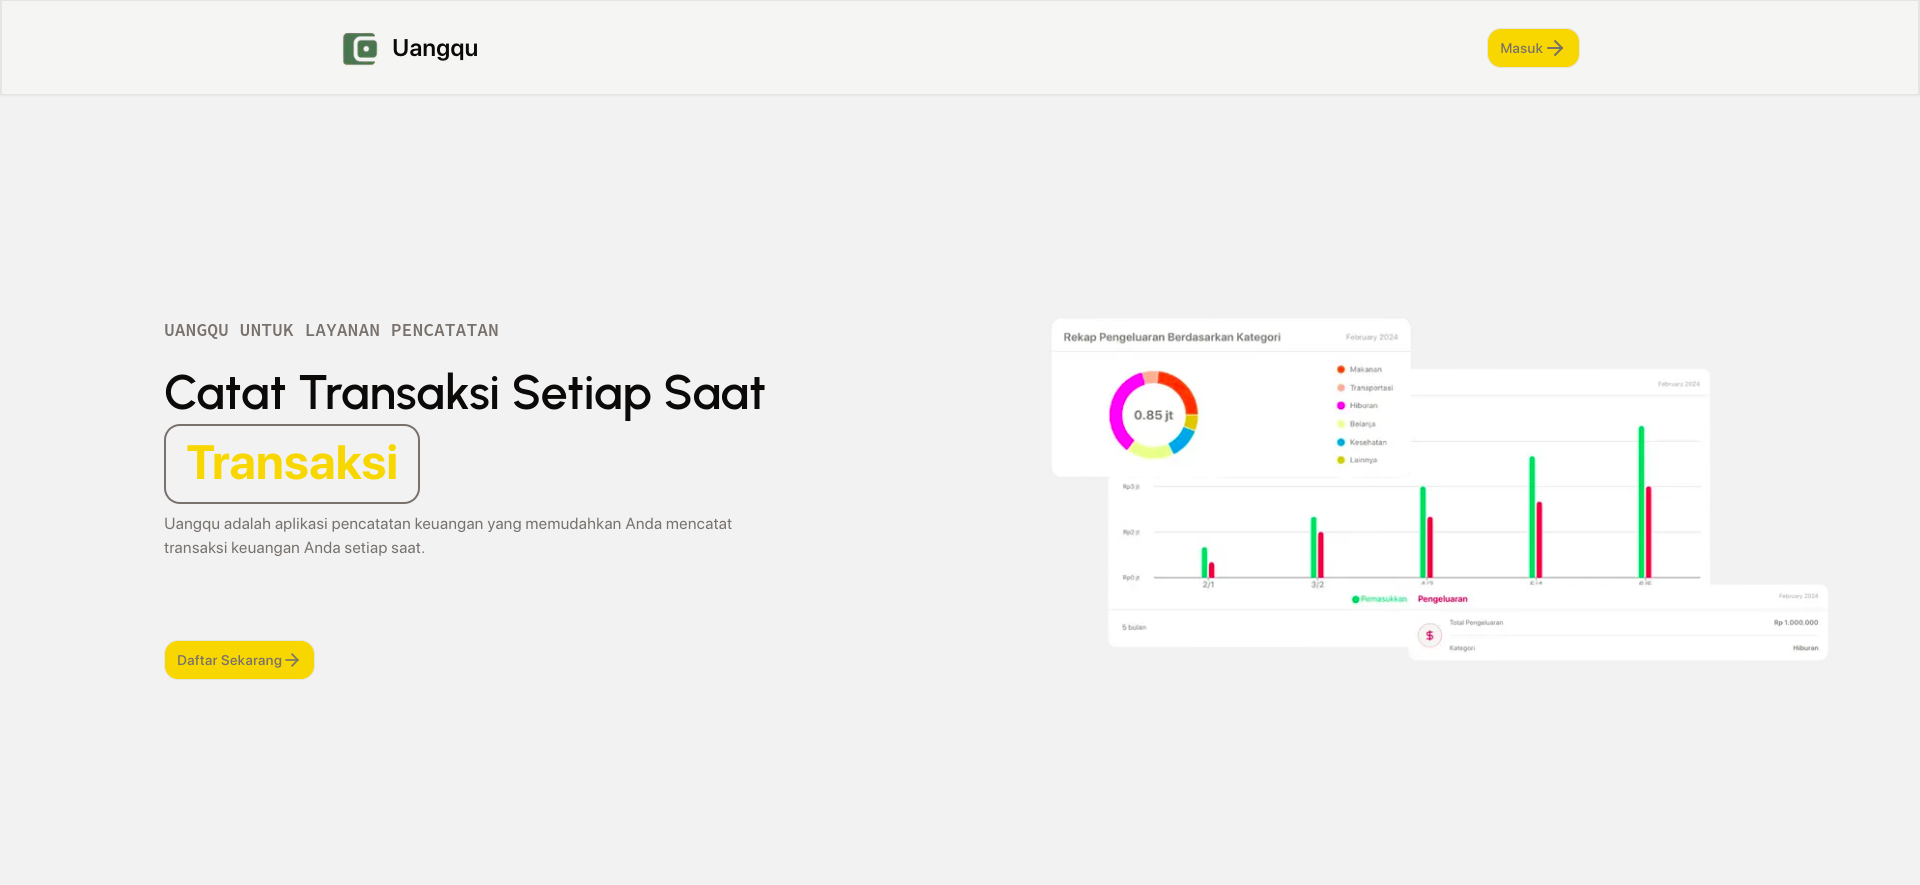Click the green Pemasukkan legend dot
1920x885 pixels.
click(x=1356, y=599)
